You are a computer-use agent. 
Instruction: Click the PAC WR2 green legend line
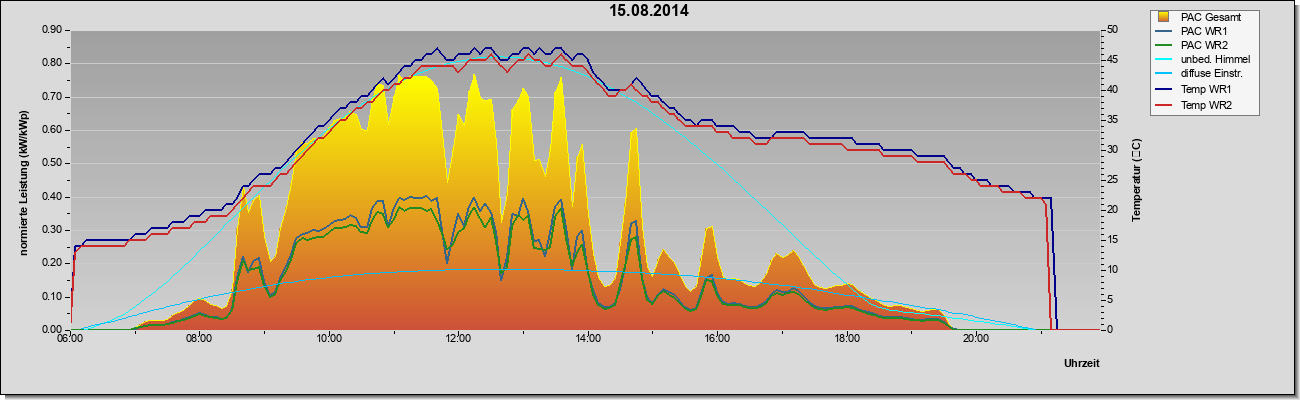point(1163,46)
